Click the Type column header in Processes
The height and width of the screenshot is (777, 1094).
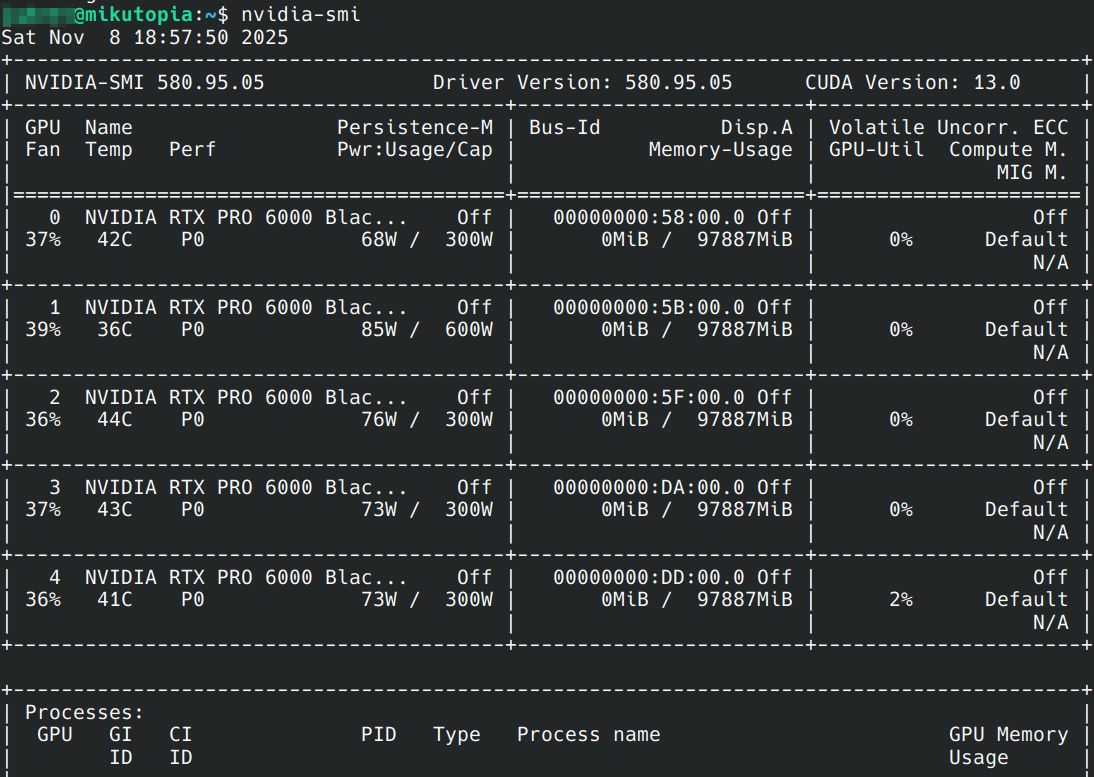click(456, 735)
